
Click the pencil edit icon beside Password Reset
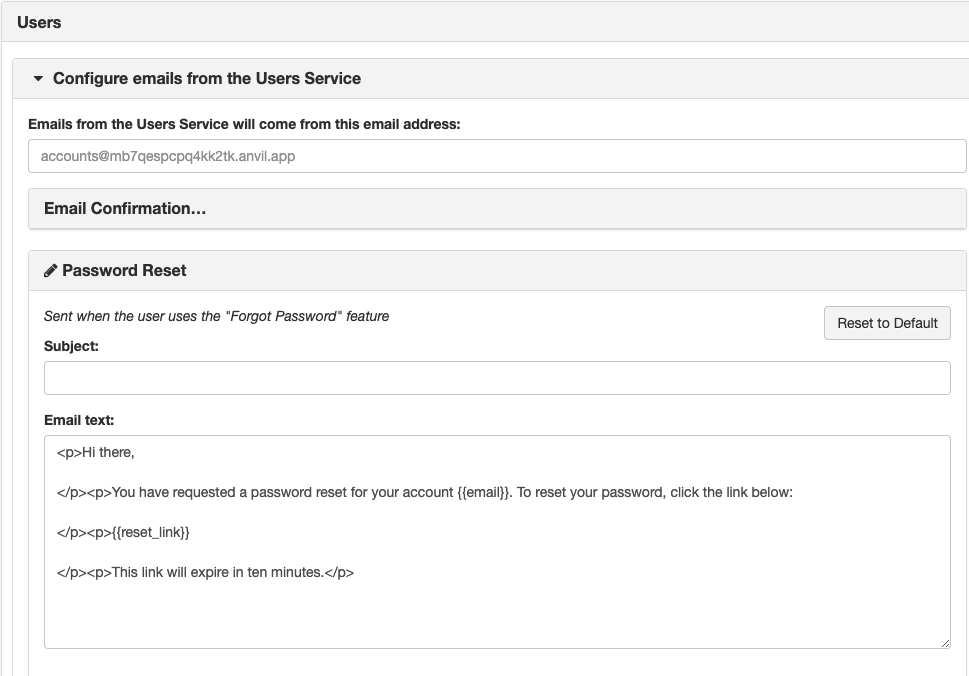(x=52, y=270)
